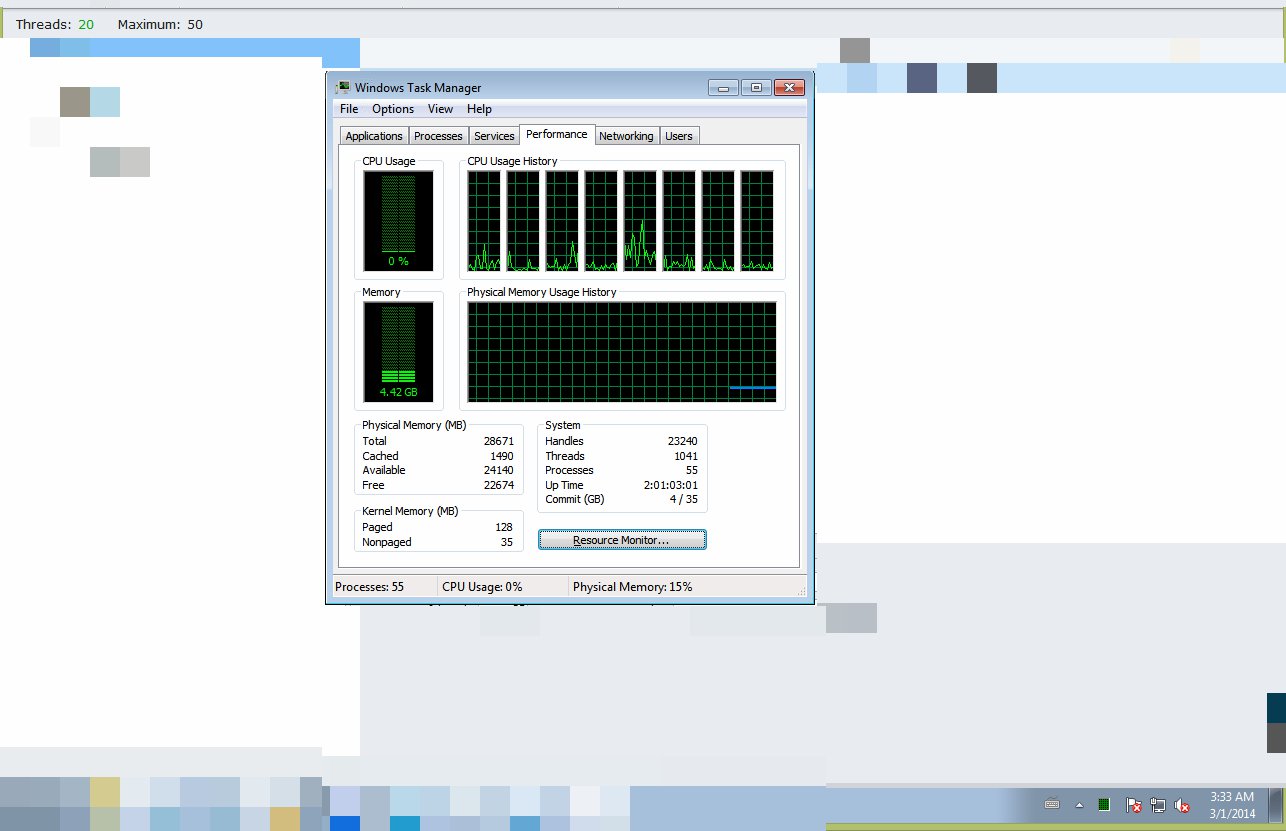
Task: Click the Nonpaged value 35
Action: [x=507, y=542]
